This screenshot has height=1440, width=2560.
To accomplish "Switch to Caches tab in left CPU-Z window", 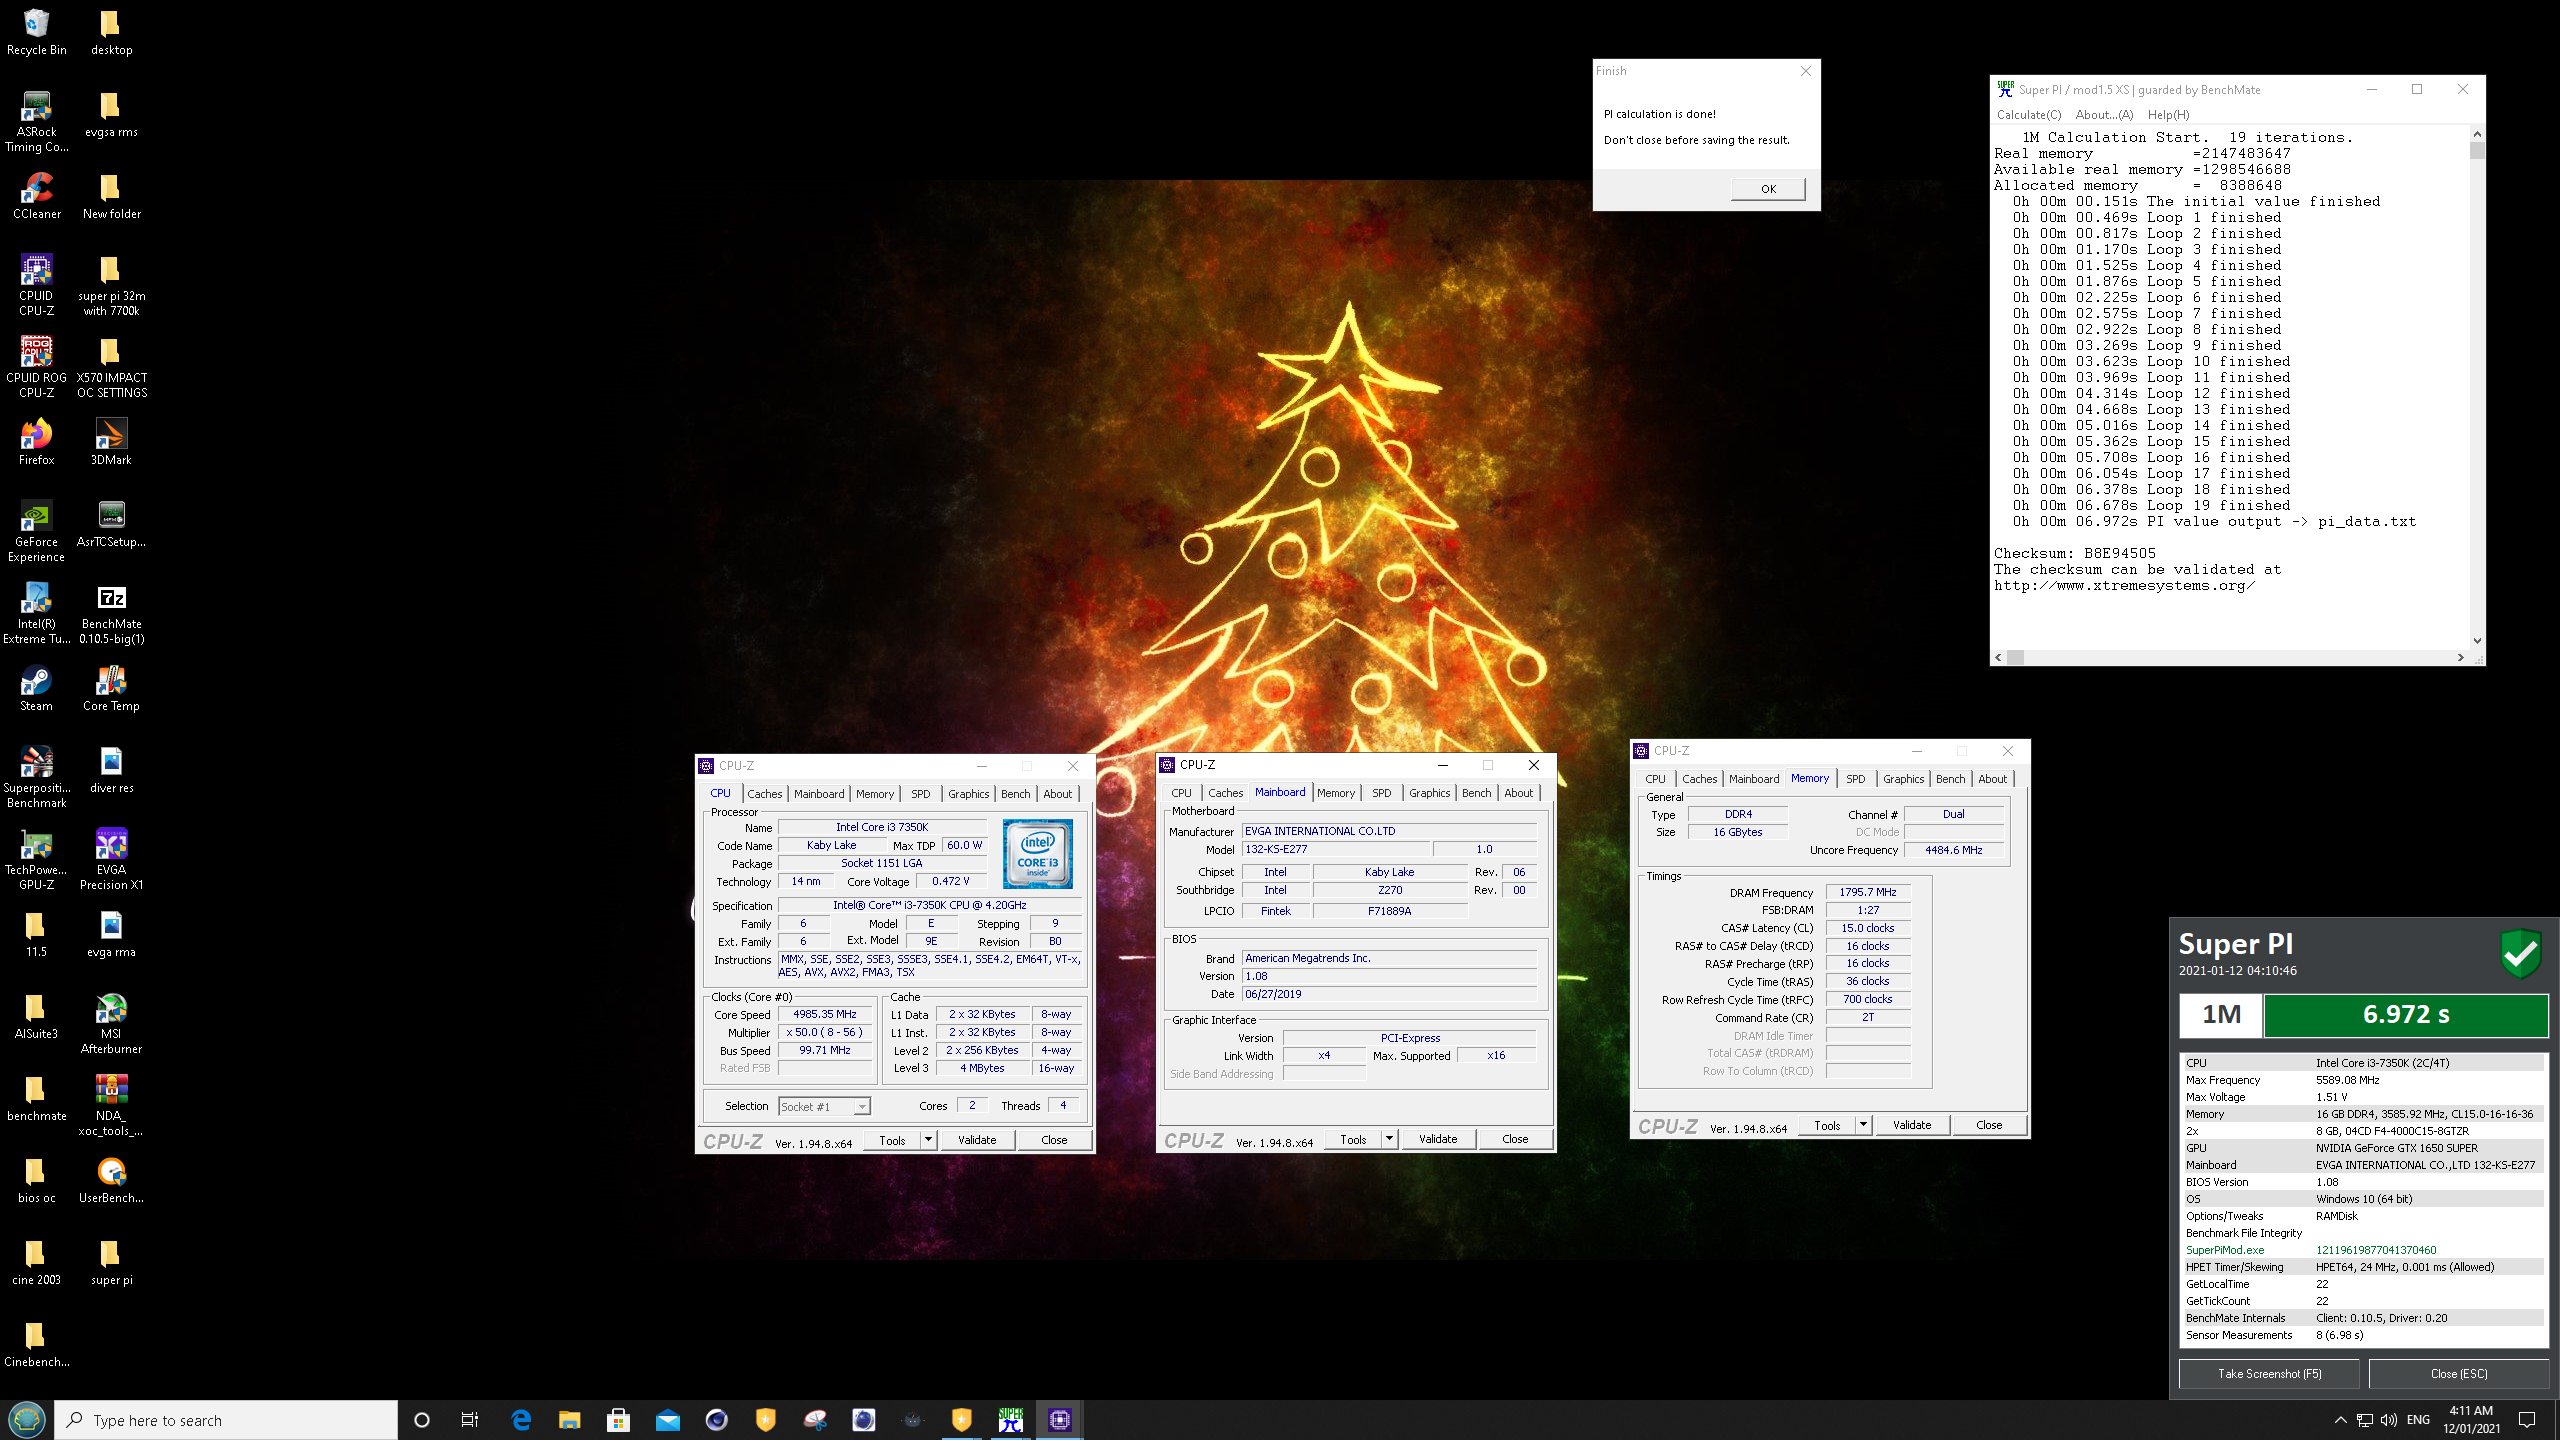I will (765, 793).
